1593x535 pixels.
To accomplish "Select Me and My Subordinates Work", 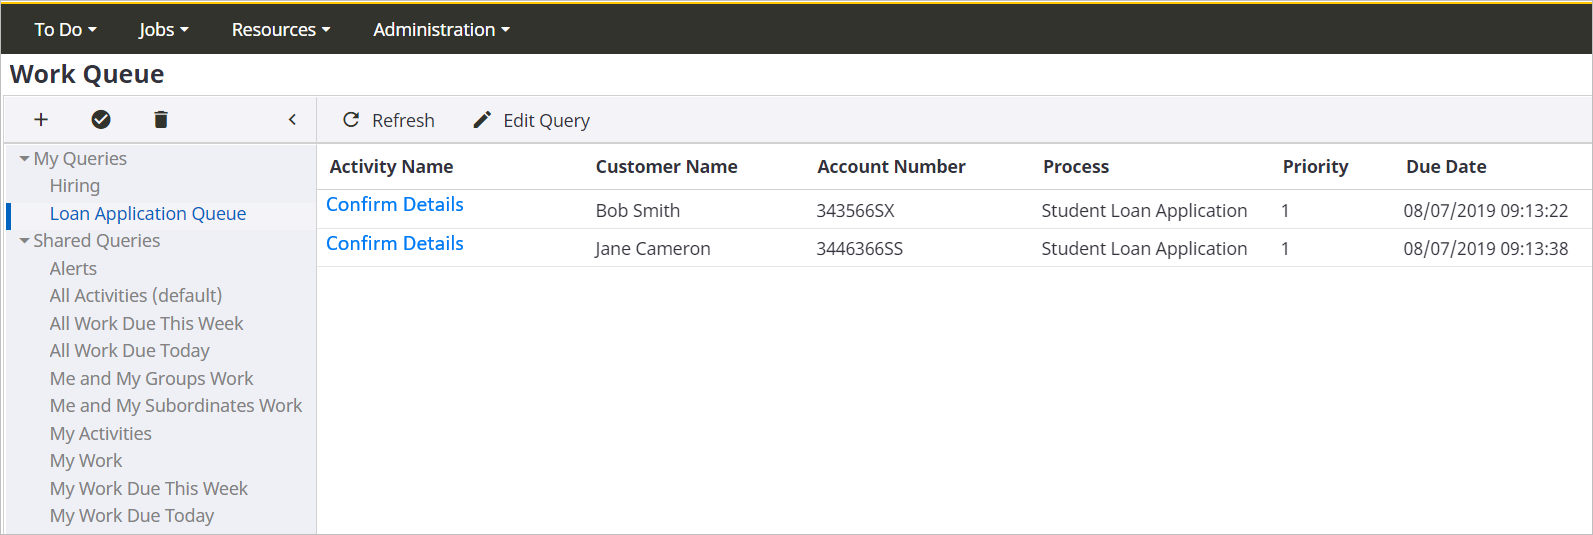I will pos(176,406).
